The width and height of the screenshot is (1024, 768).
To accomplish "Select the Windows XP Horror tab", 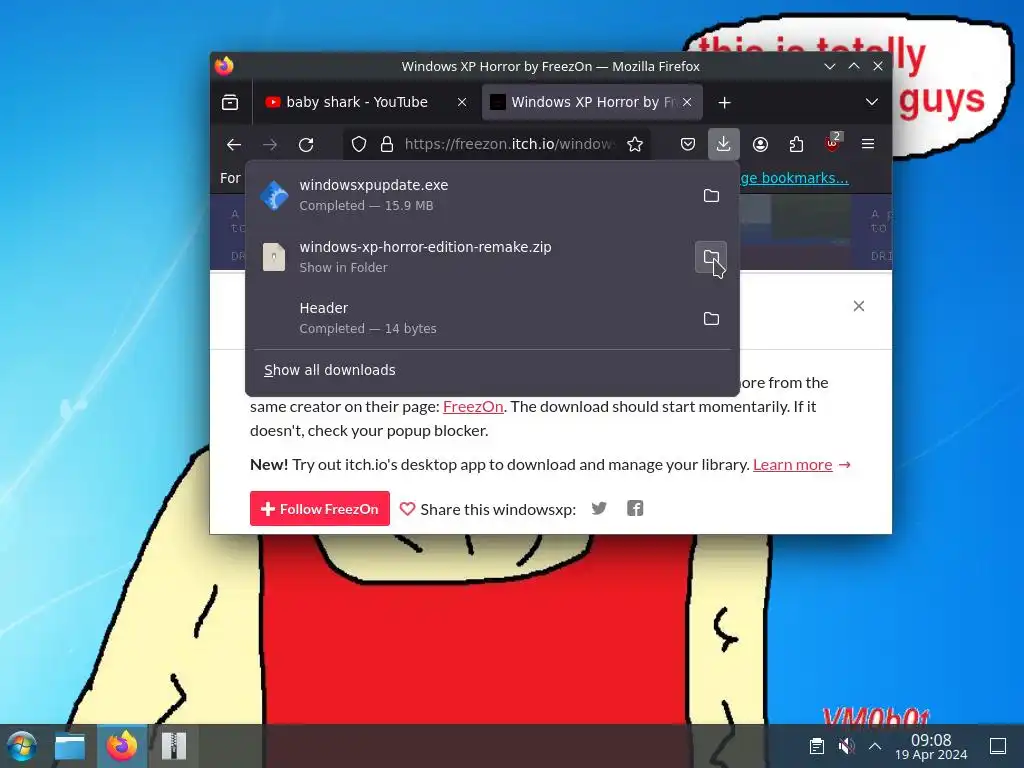I will (592, 103).
